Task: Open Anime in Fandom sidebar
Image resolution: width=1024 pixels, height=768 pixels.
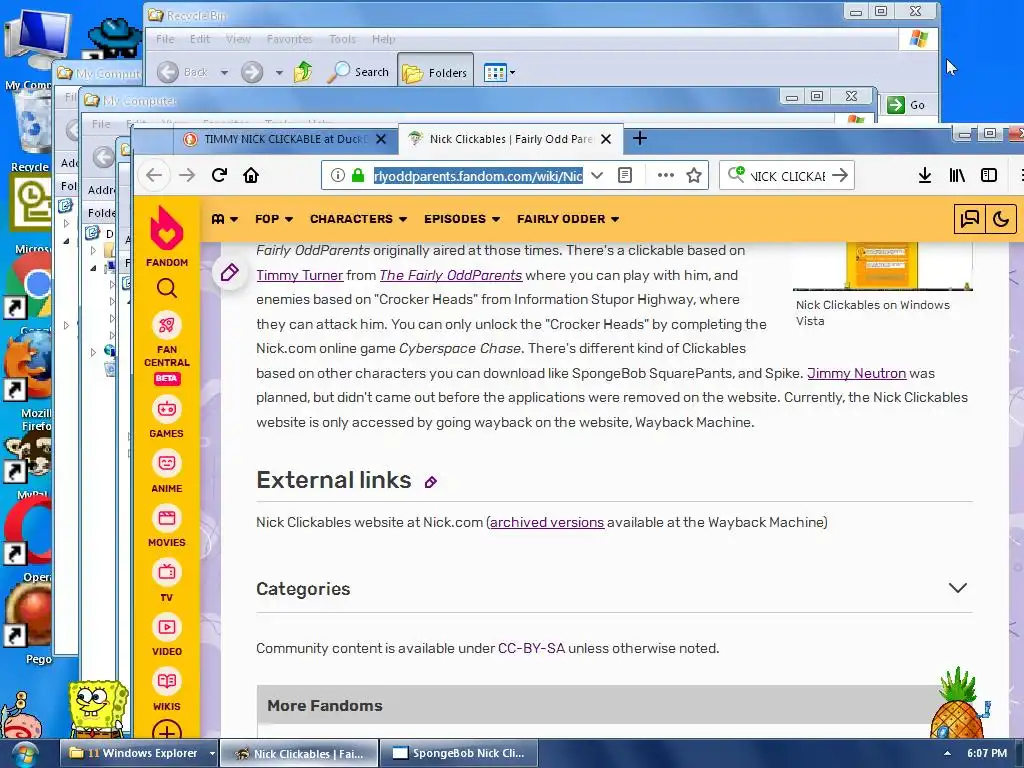Action: pos(167,472)
